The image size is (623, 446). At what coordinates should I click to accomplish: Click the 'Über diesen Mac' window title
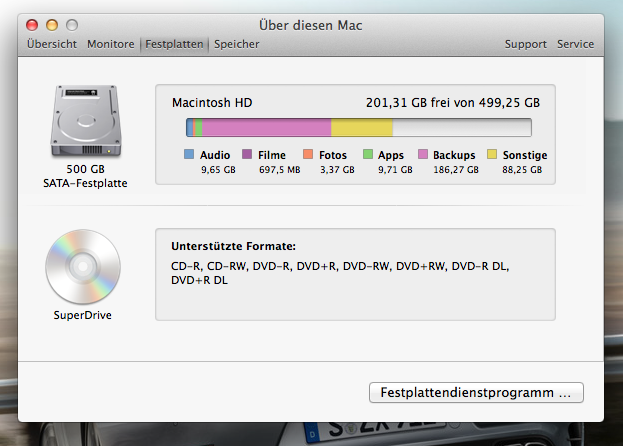click(311, 25)
